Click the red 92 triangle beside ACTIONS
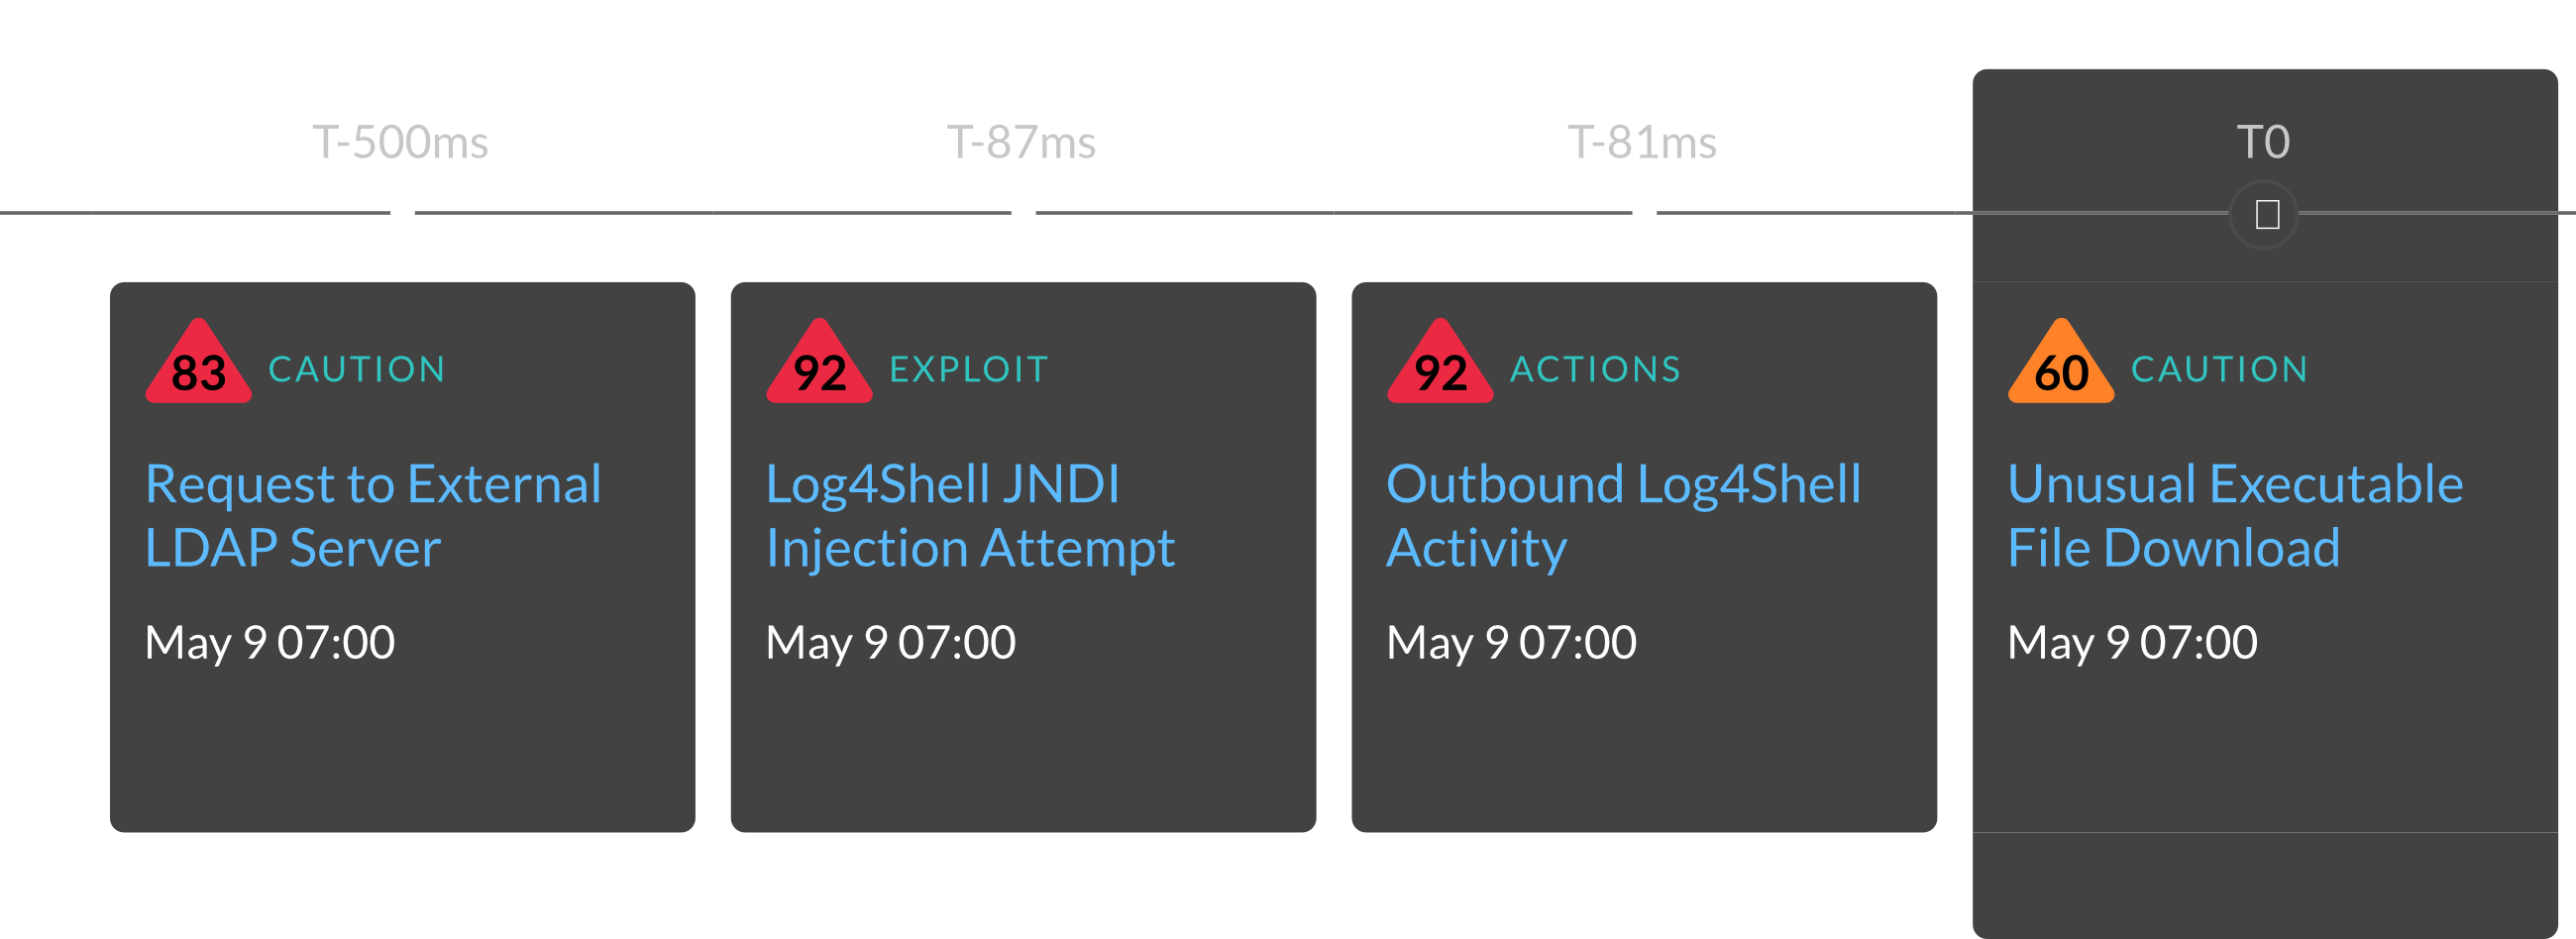Viewport: 2576px width, 939px height. [x=1440, y=362]
